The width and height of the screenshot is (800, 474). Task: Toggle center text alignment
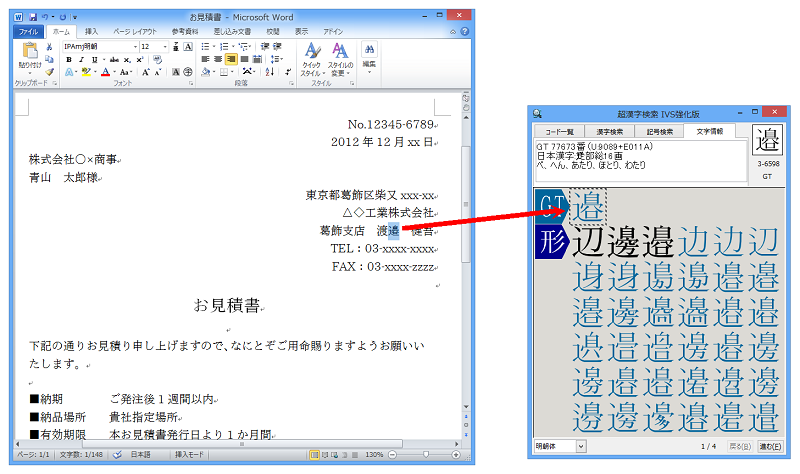217,59
